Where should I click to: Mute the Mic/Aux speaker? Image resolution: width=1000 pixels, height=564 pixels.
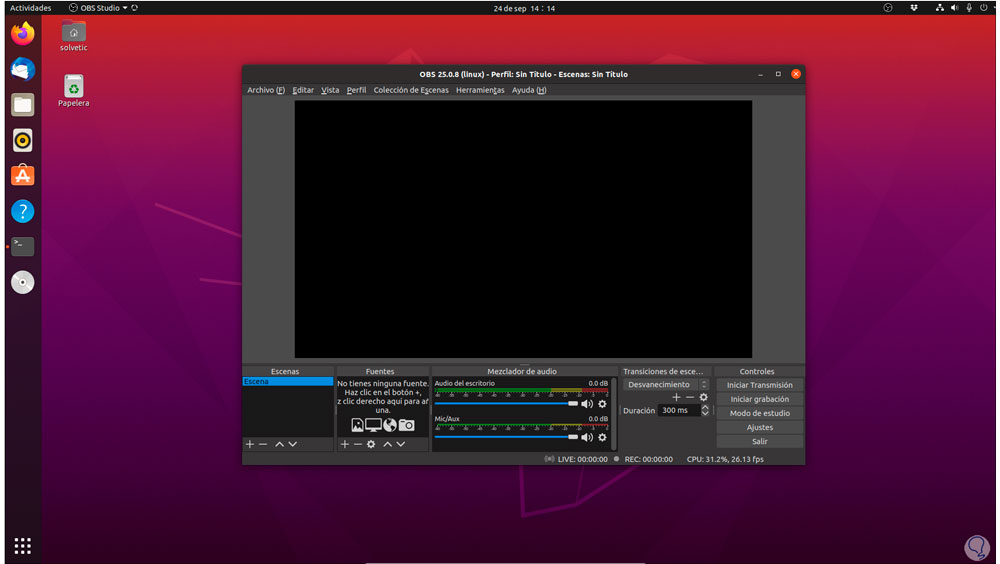(x=587, y=437)
